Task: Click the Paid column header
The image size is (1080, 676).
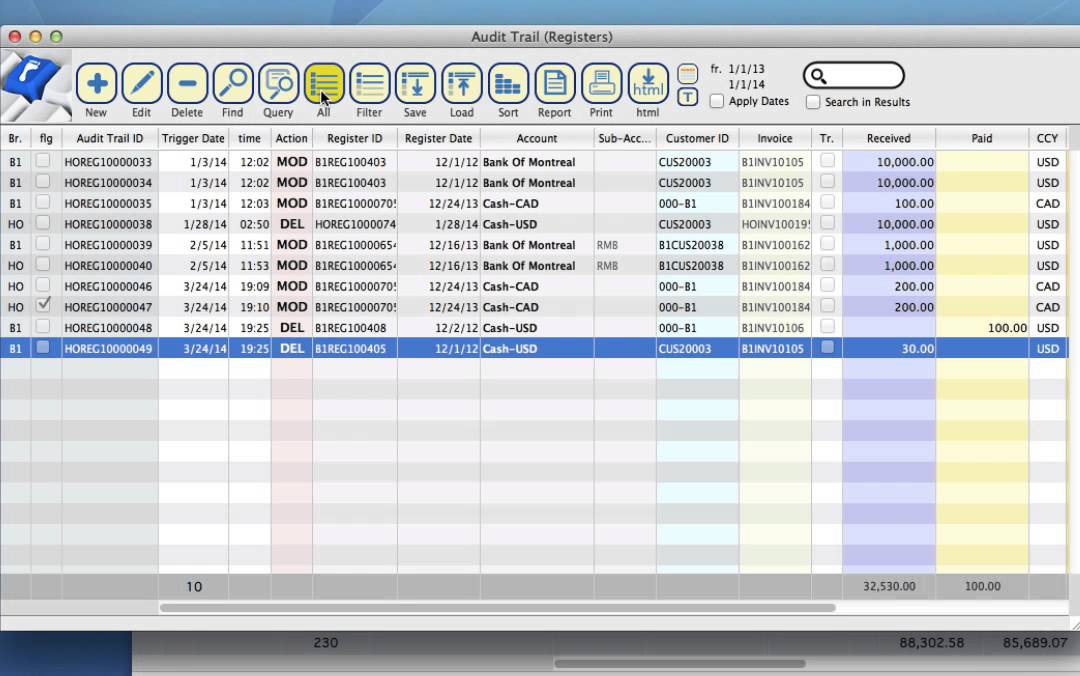Action: pyautogui.click(x=982, y=139)
